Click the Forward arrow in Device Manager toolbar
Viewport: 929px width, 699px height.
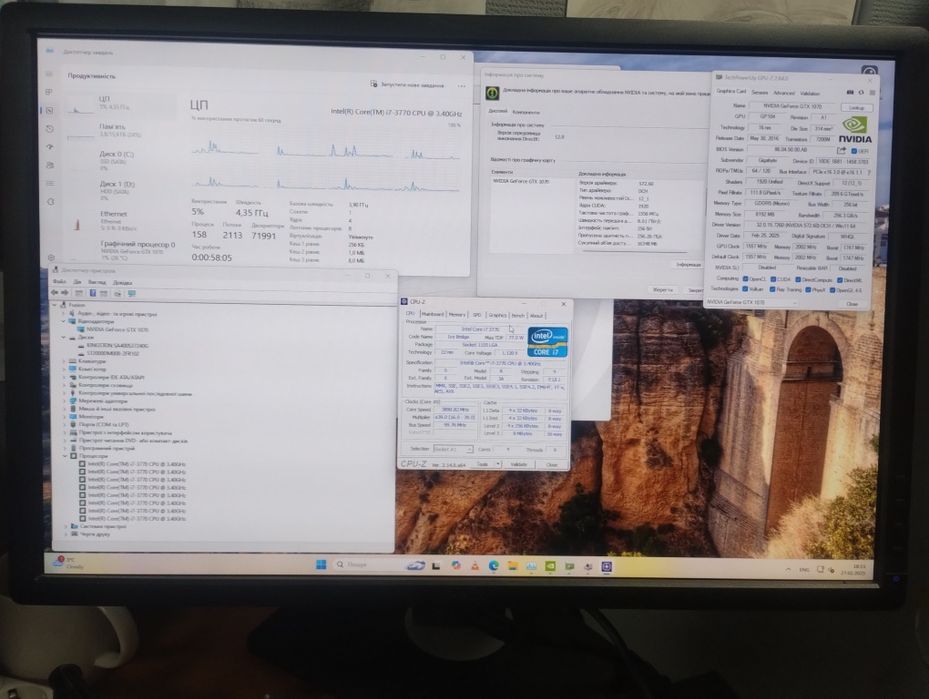point(65,293)
